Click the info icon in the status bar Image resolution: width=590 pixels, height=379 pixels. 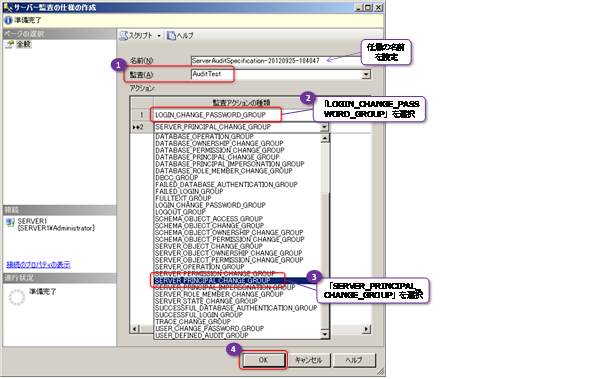[8, 20]
